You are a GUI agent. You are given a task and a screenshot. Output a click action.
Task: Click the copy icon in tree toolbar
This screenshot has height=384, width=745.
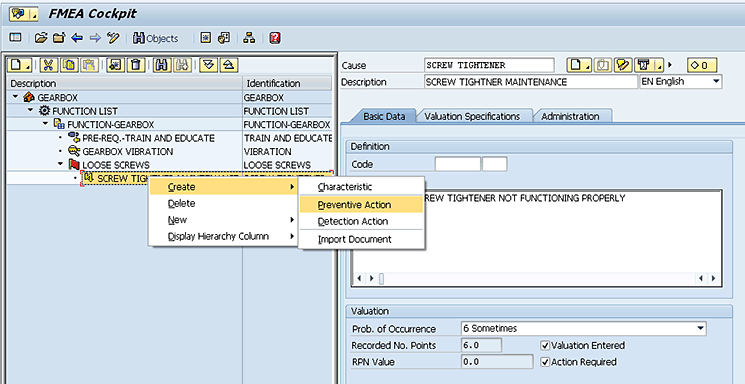[69, 65]
